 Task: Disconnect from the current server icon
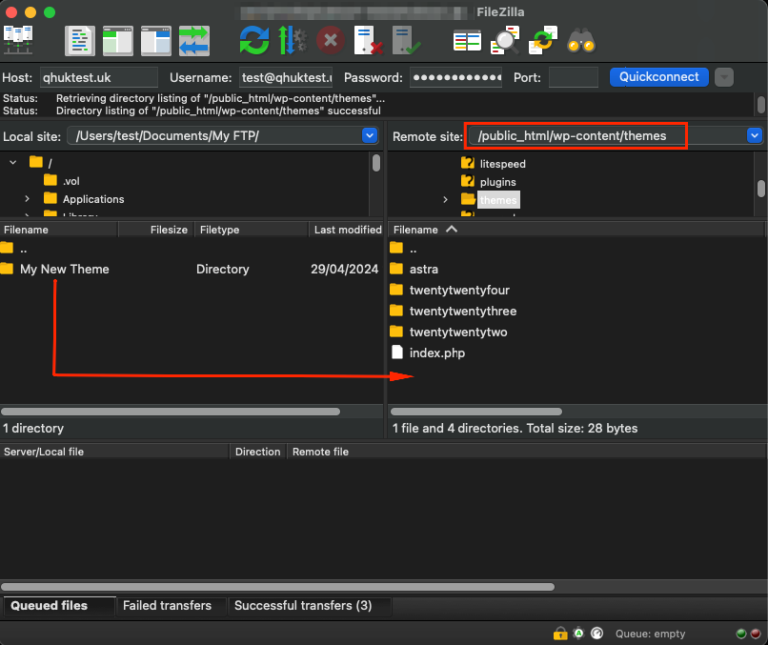[x=368, y=40]
